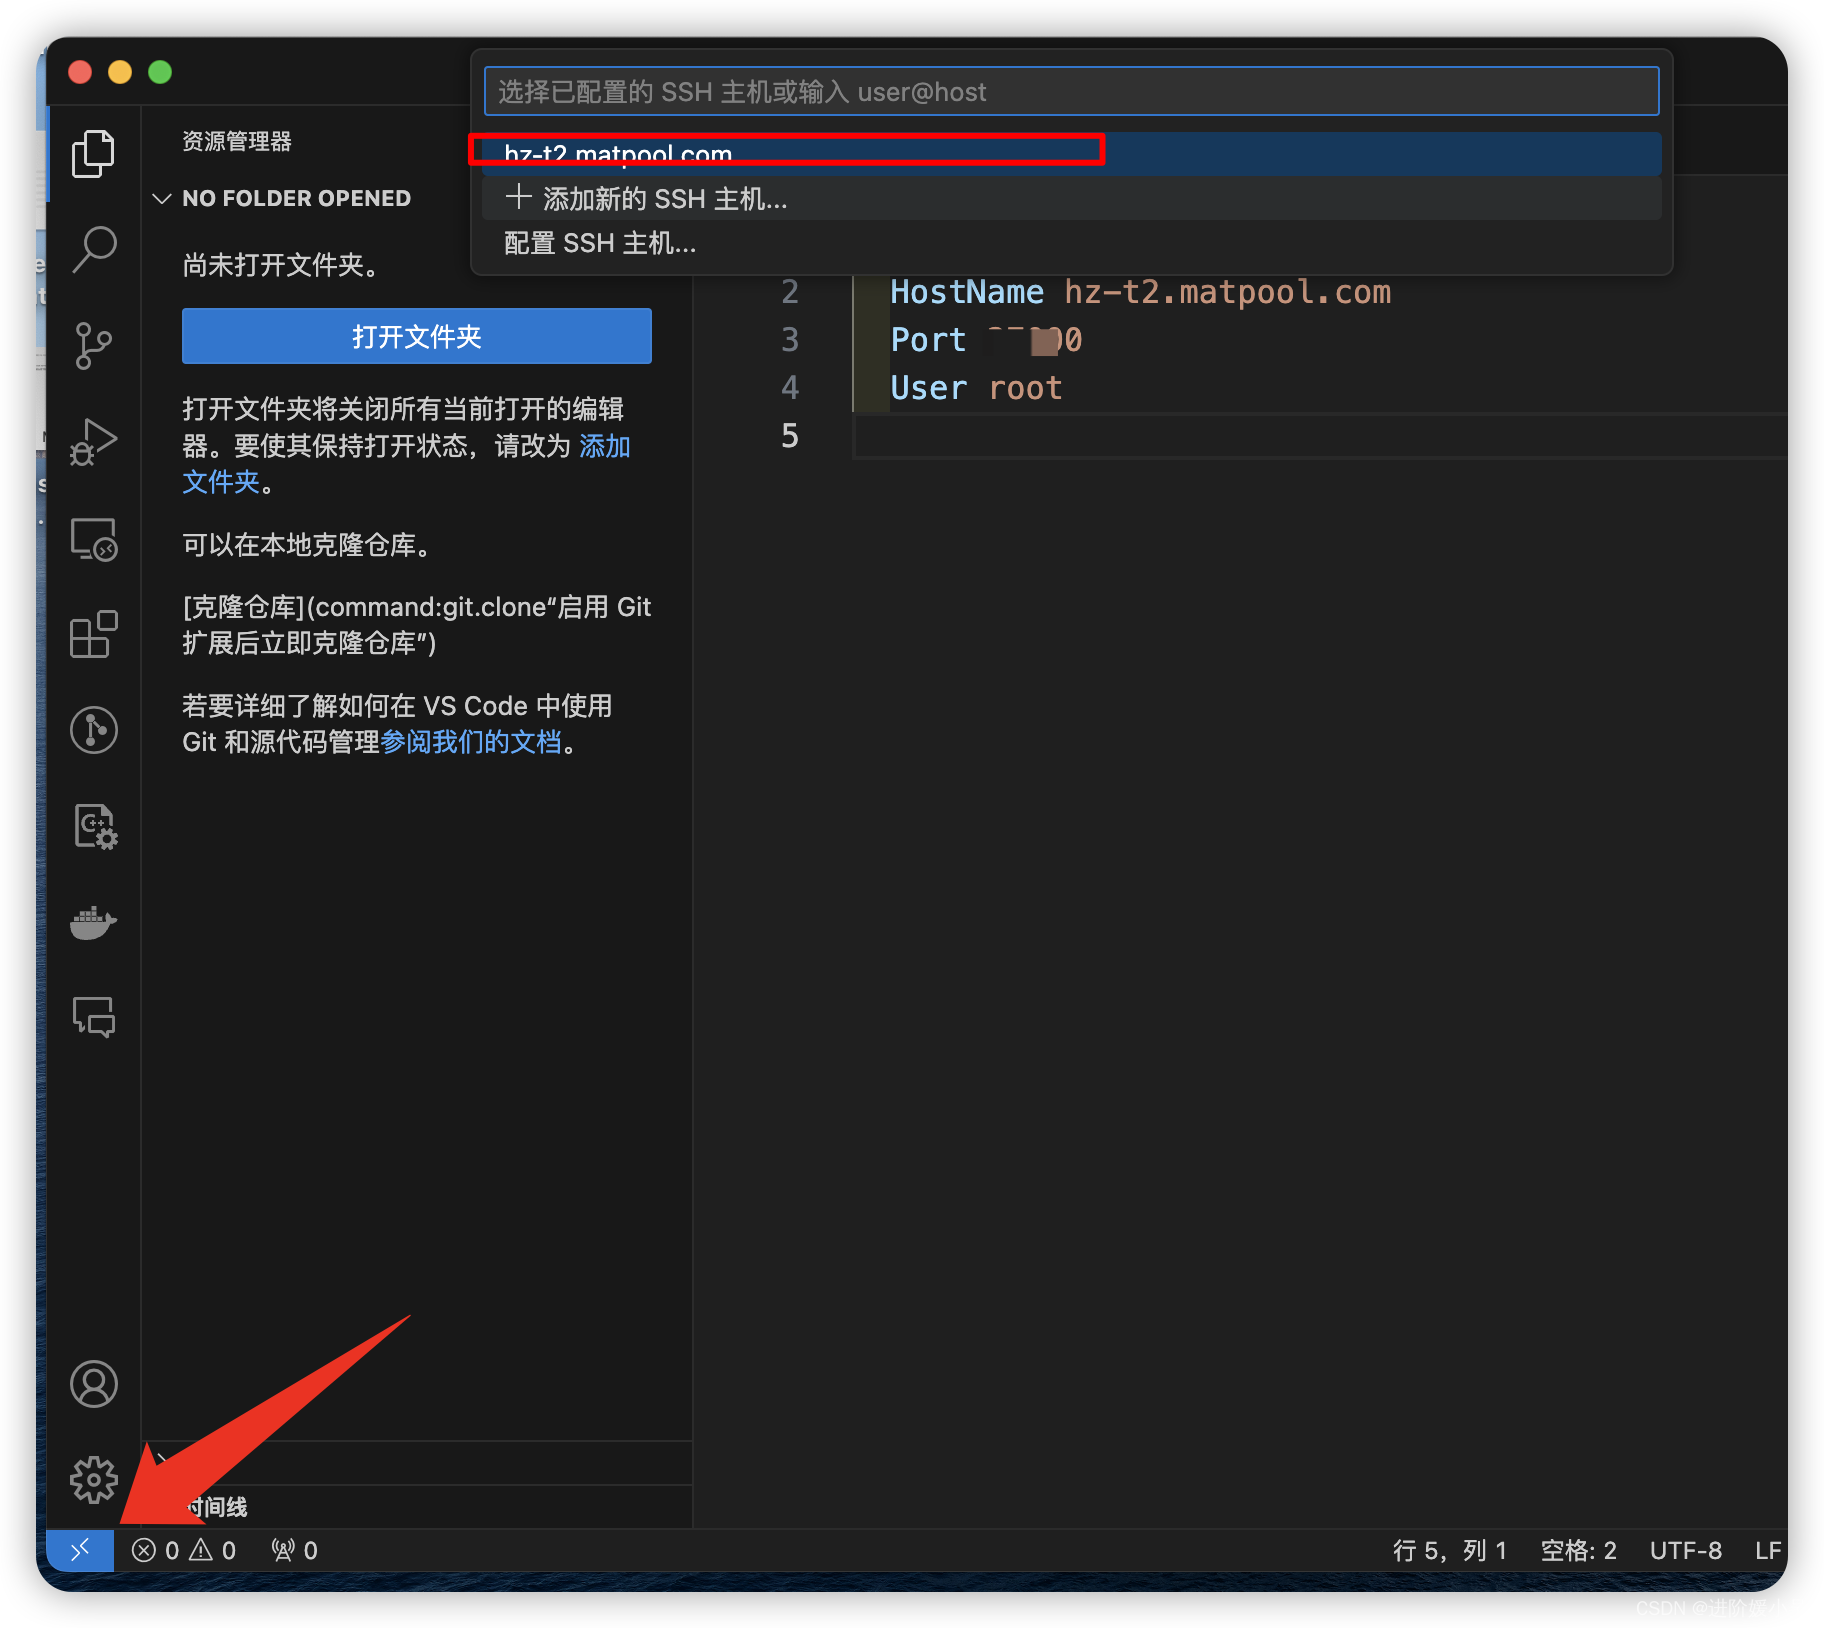Open the file-with-gear icon view
Screen dimensions: 1824x1628
[x=94, y=827]
